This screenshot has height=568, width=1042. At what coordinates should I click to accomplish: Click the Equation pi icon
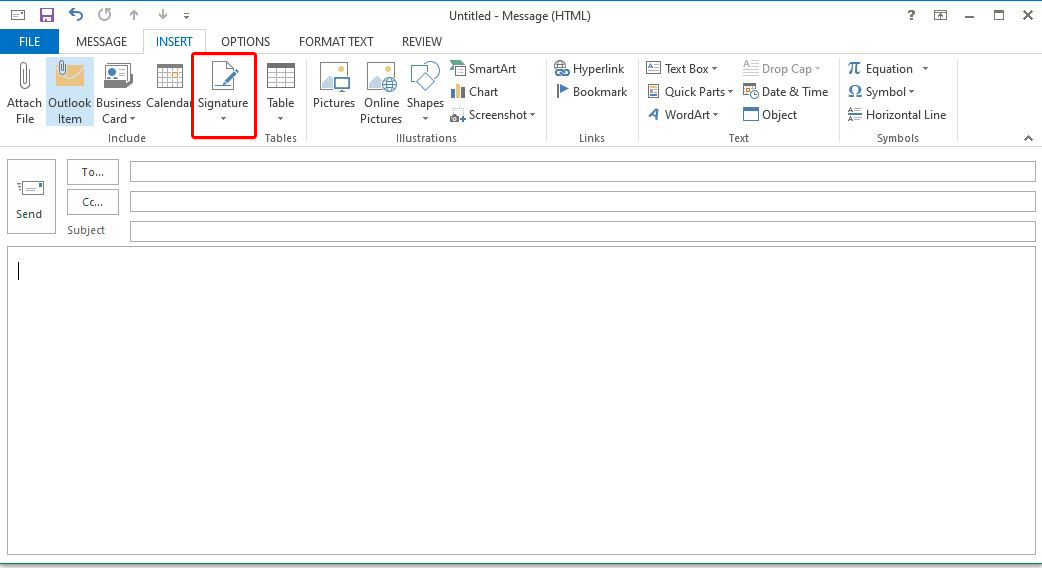point(854,68)
